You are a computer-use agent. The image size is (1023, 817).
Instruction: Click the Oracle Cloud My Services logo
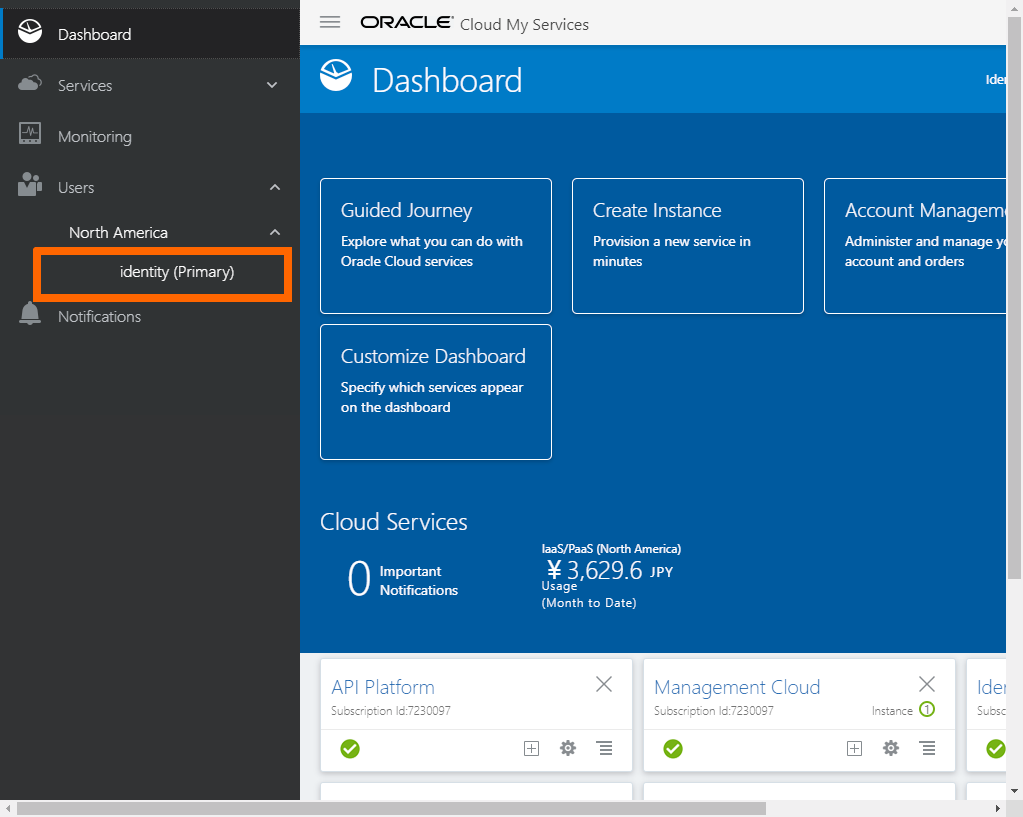[x=474, y=23]
